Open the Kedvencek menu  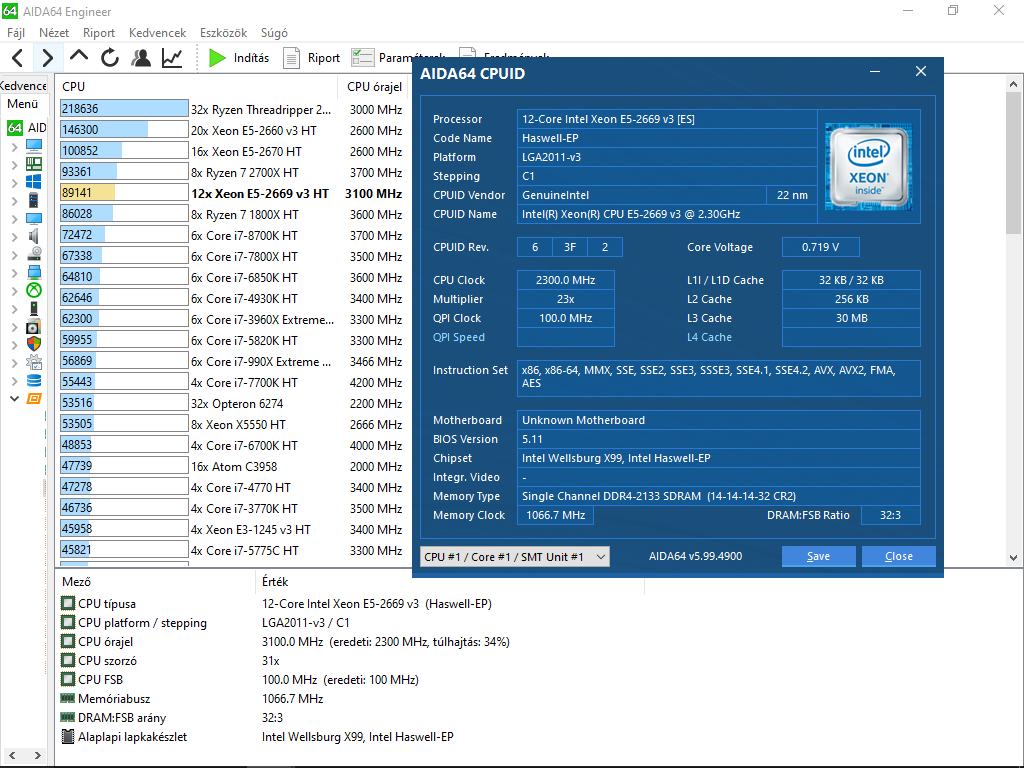156,32
